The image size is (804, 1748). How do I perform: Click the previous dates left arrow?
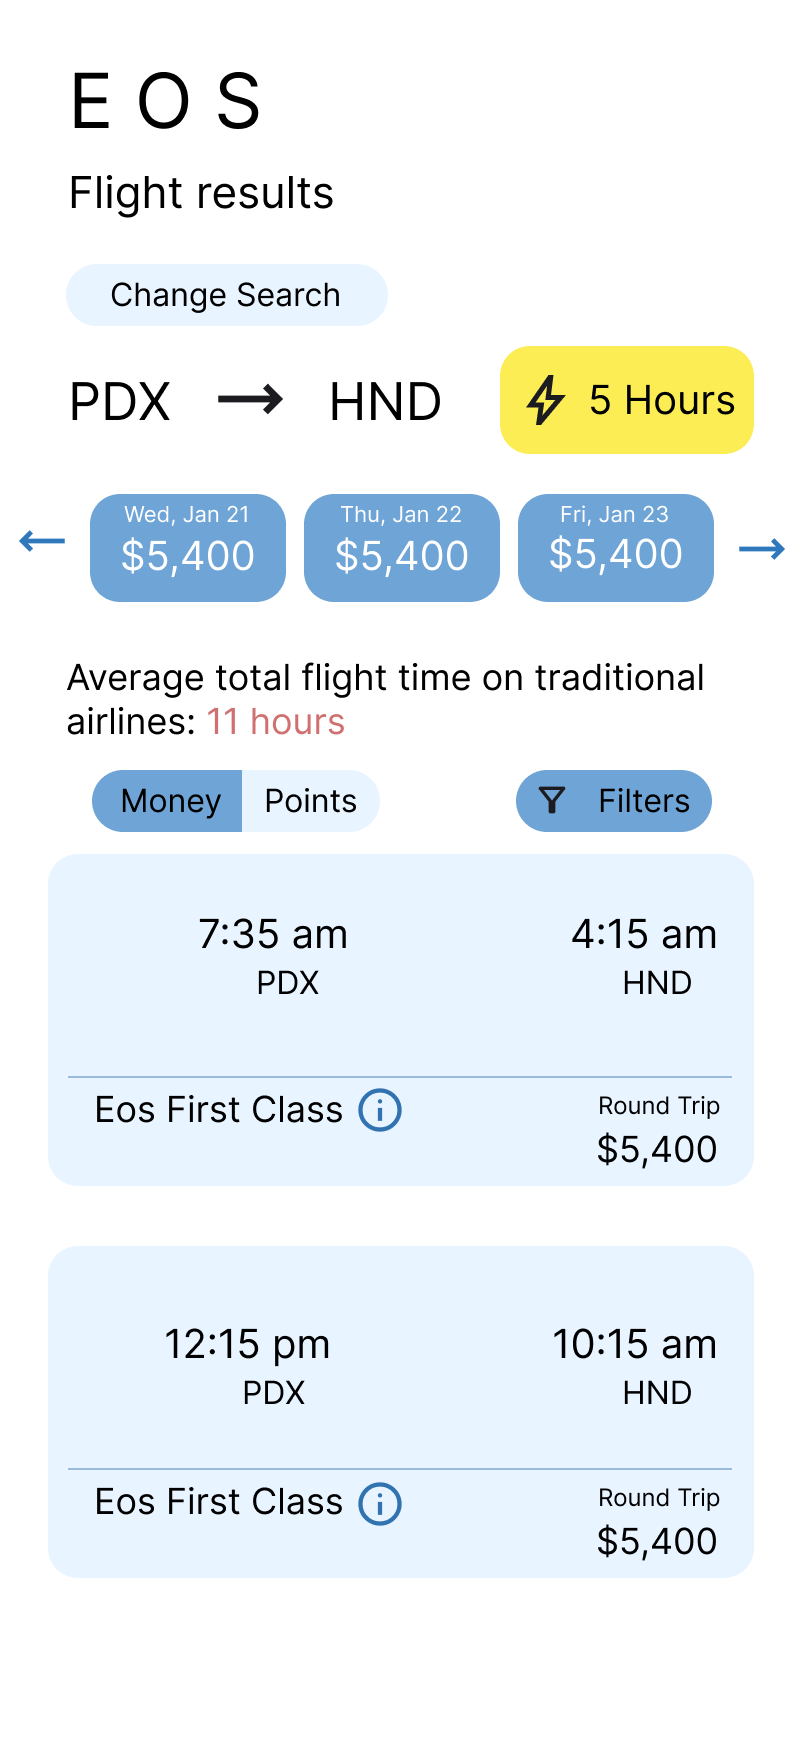[x=42, y=541]
